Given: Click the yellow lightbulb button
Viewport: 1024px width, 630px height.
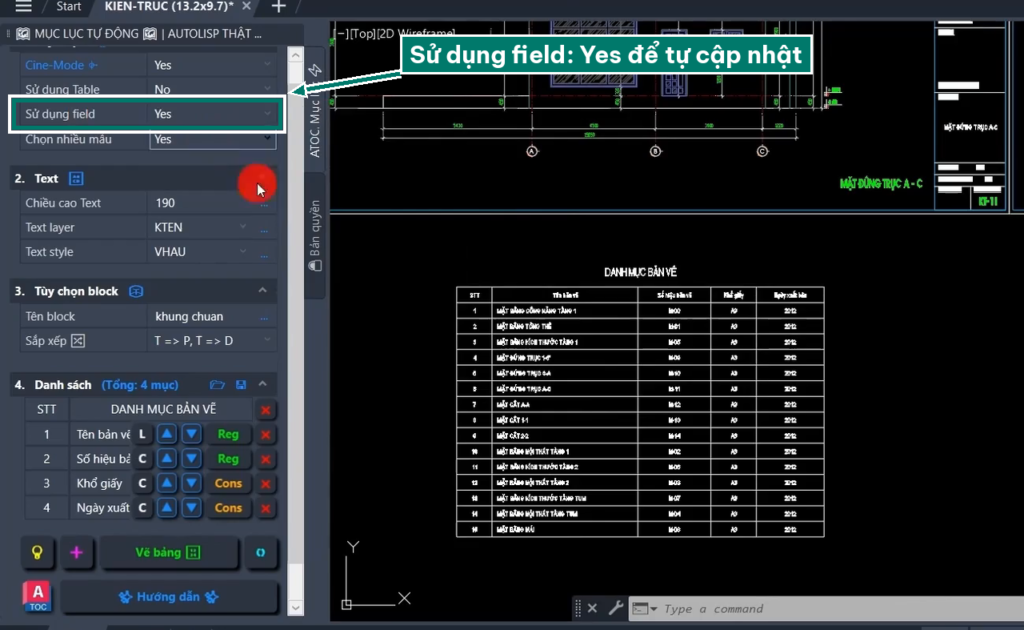Looking at the screenshot, I should 37,553.
